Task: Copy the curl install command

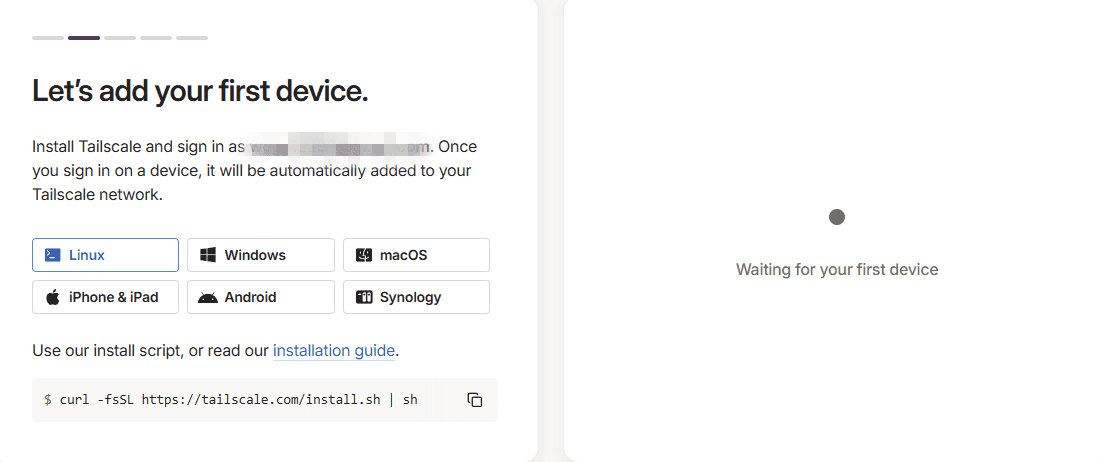Action: [475, 400]
